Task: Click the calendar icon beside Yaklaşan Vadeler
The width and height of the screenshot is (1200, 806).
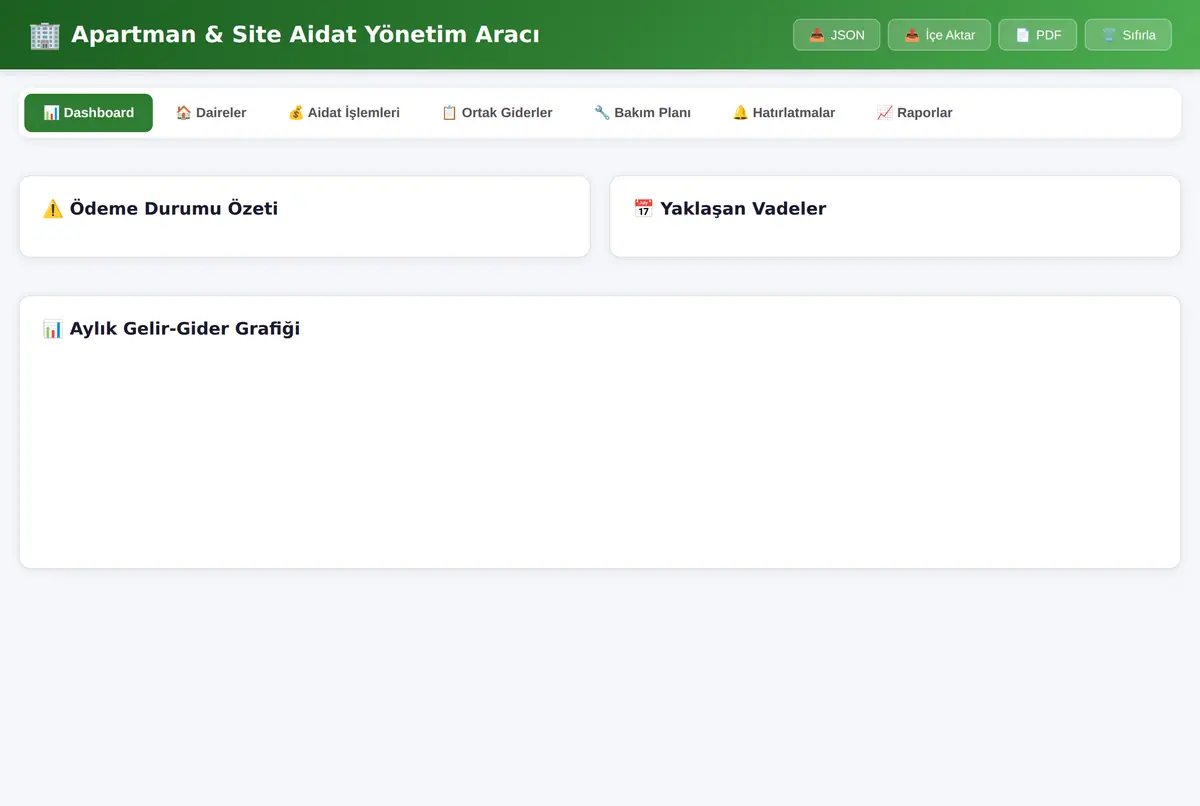Action: (x=644, y=209)
